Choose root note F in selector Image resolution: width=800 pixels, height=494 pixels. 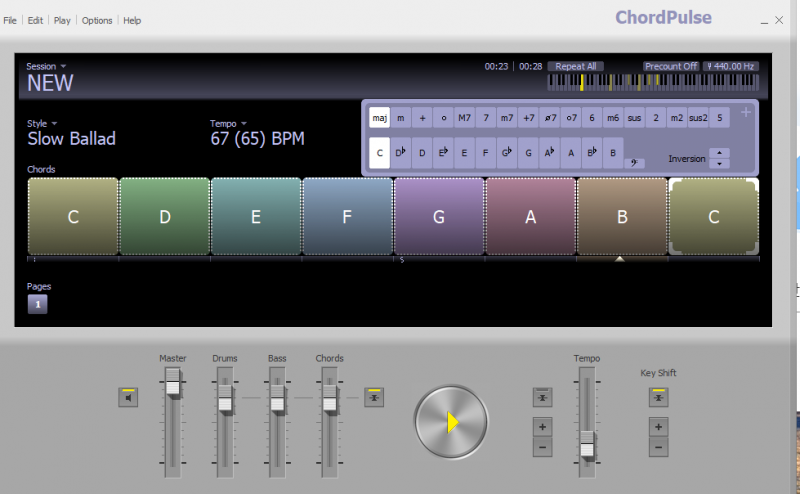click(486, 153)
